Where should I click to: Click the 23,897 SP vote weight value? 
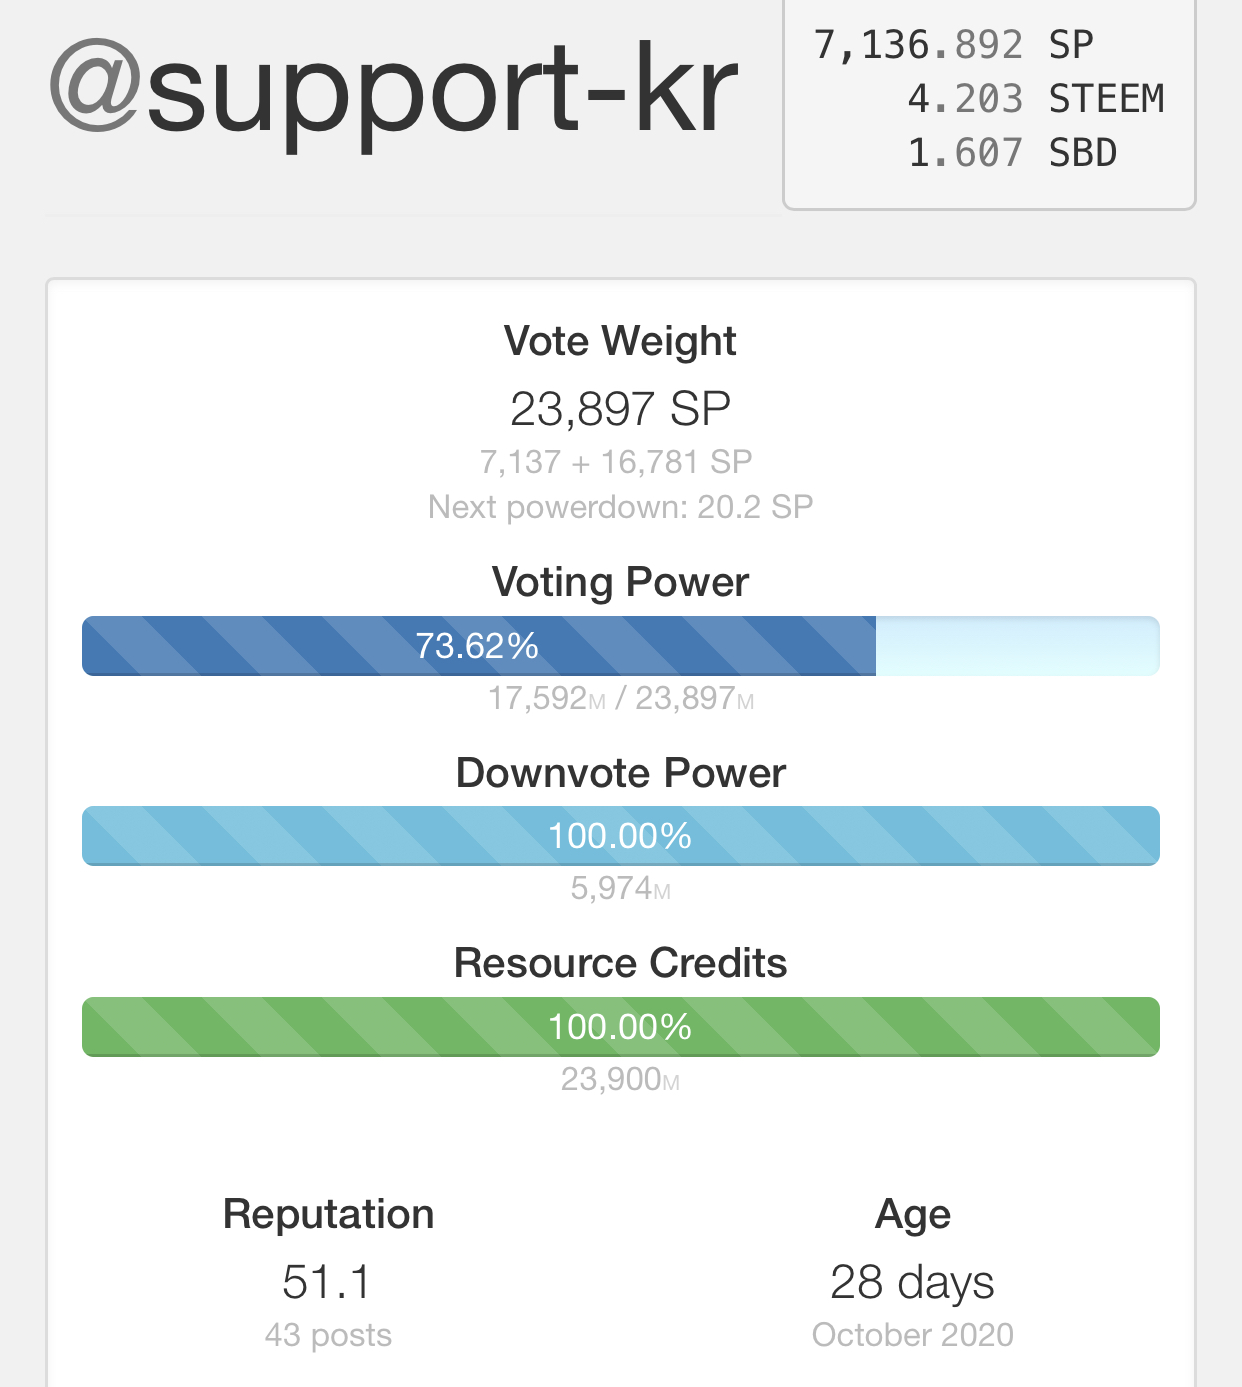coord(620,409)
